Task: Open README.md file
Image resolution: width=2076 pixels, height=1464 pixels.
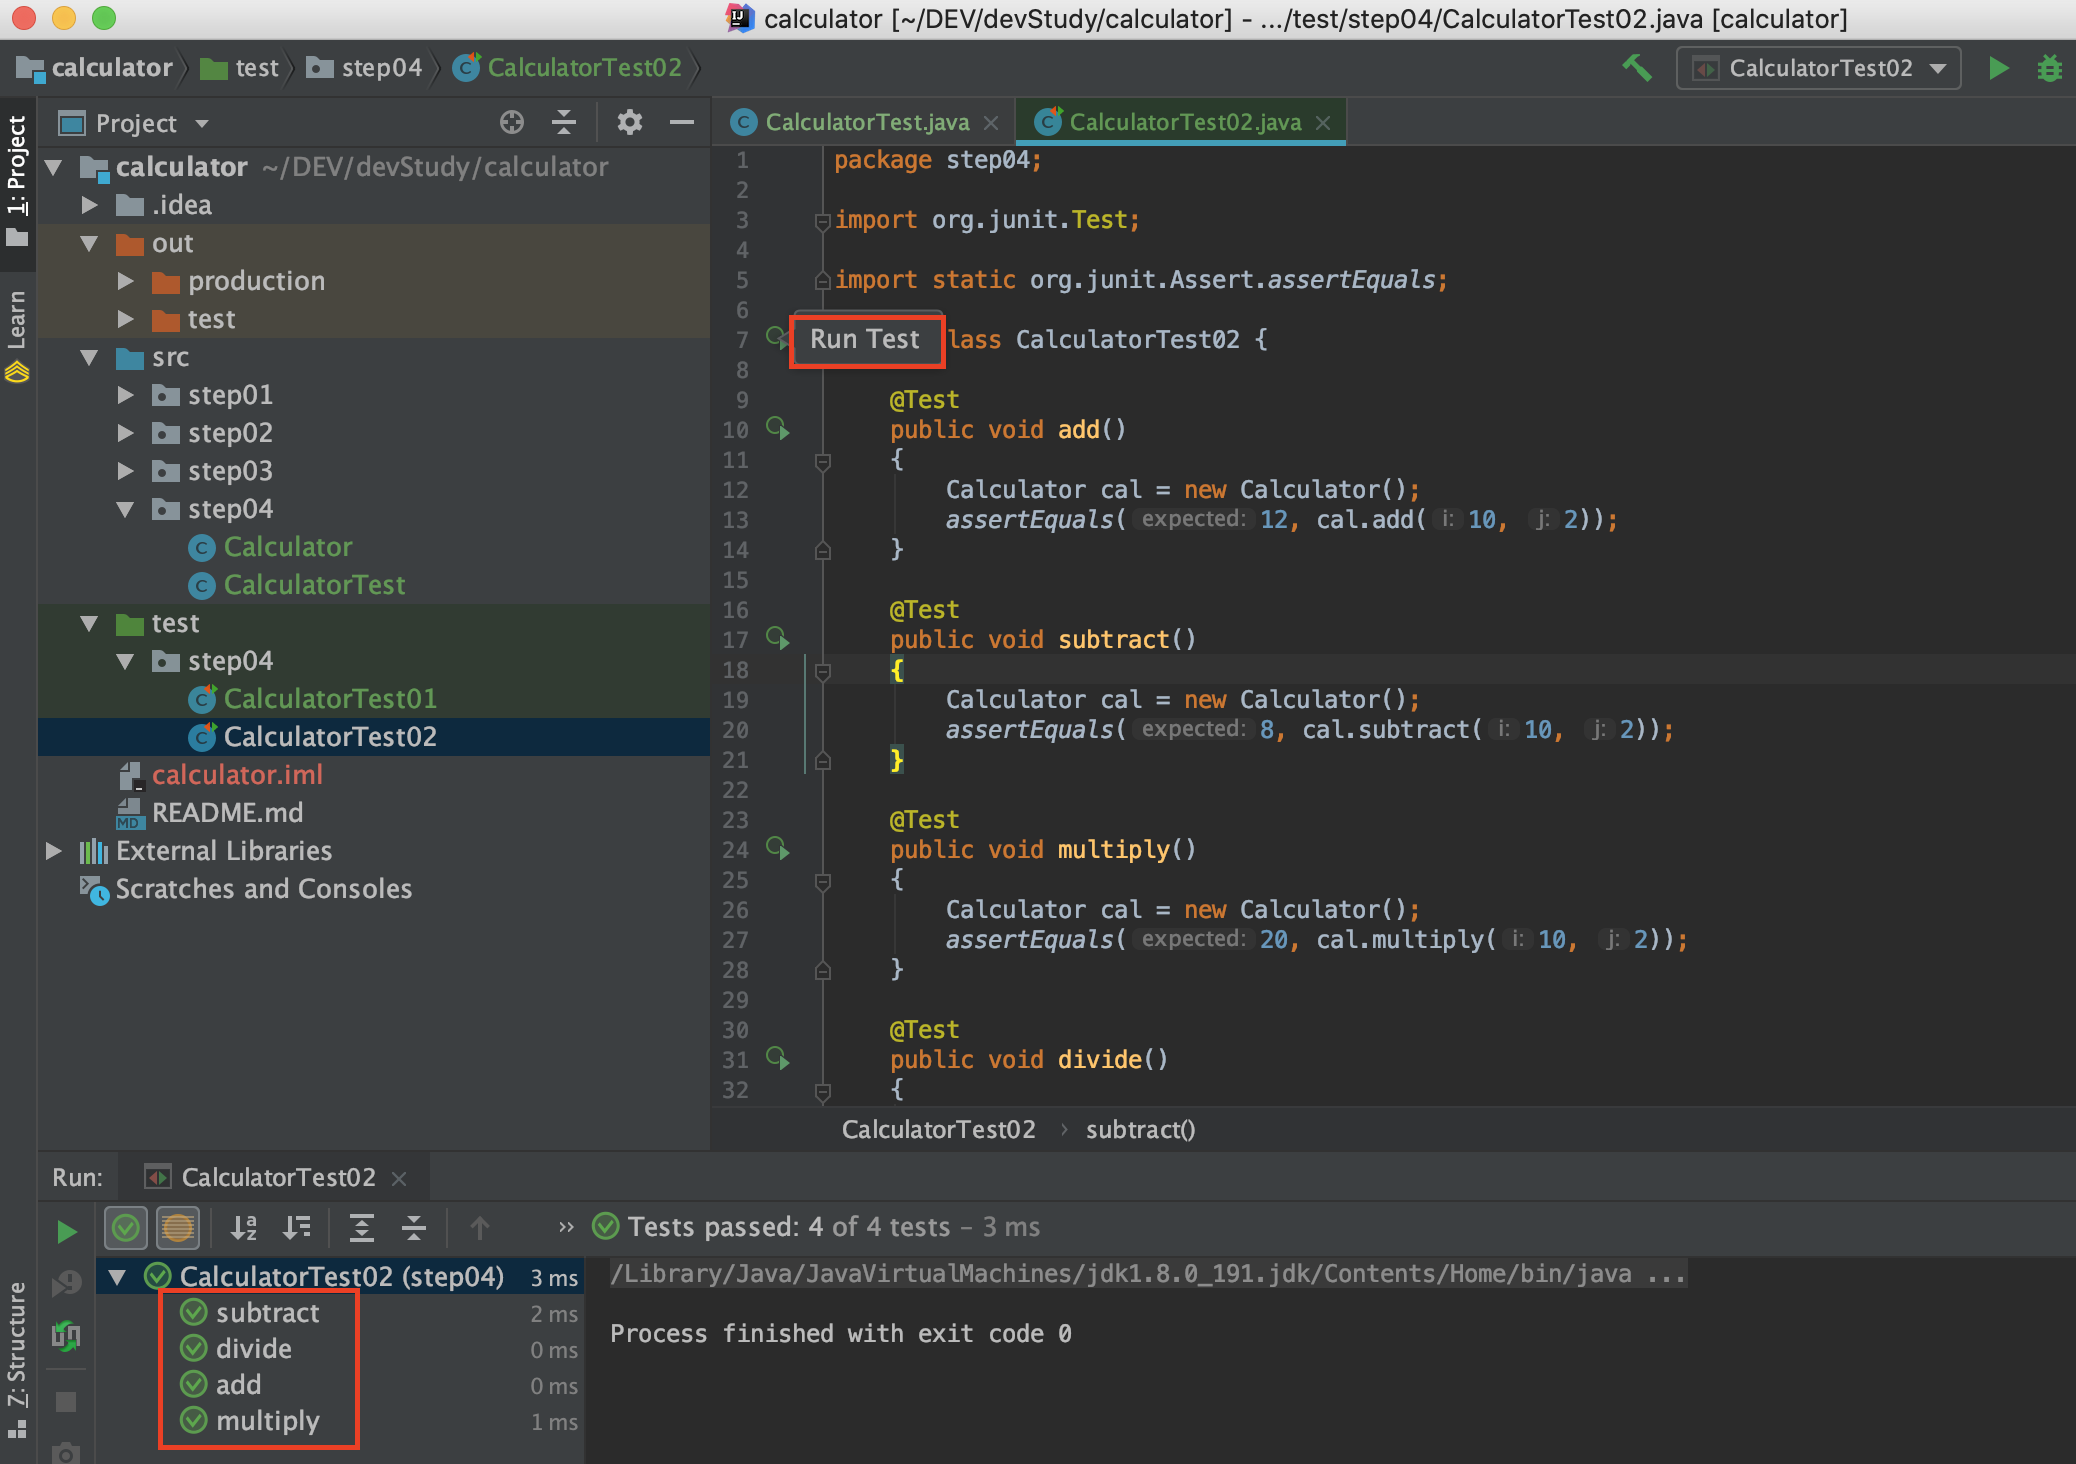Action: click(x=227, y=813)
